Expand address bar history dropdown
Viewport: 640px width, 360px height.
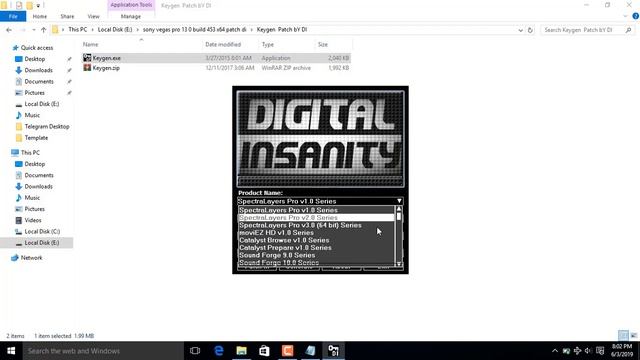[520, 30]
